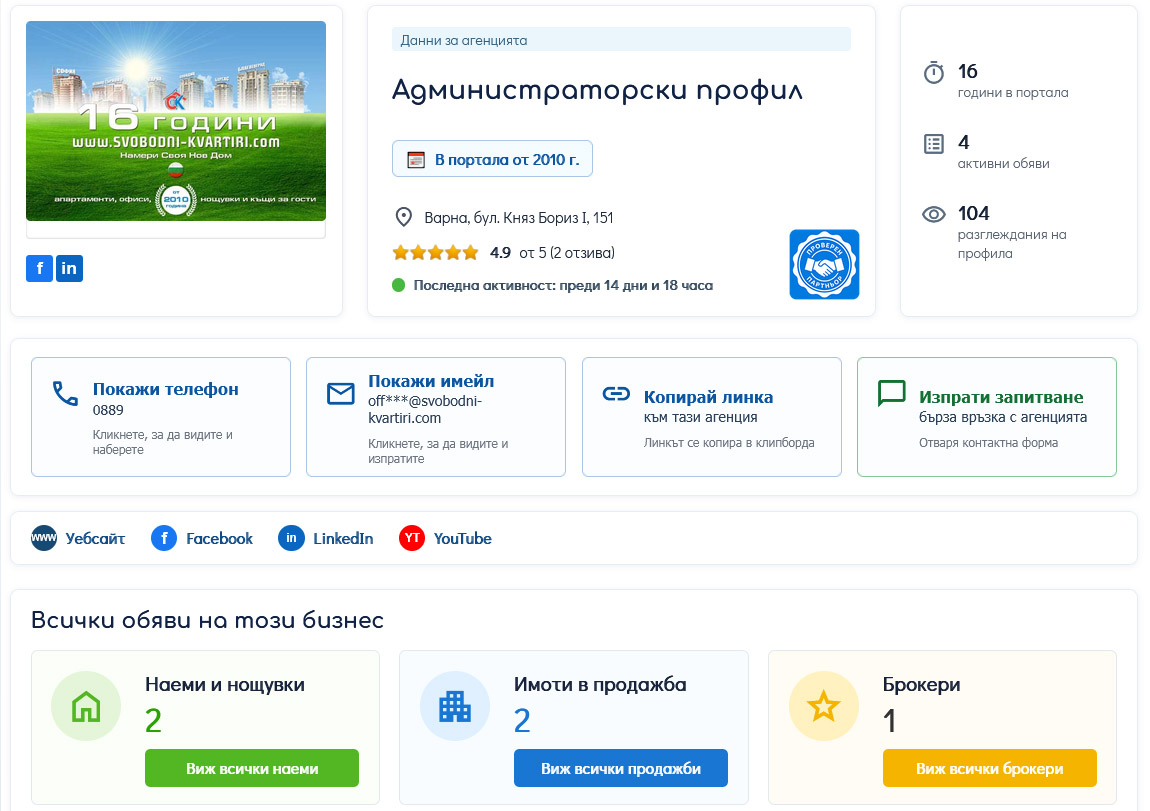Open the "Facebook" text link
Image resolution: width=1150 pixels, height=811 pixels.
pos(219,539)
